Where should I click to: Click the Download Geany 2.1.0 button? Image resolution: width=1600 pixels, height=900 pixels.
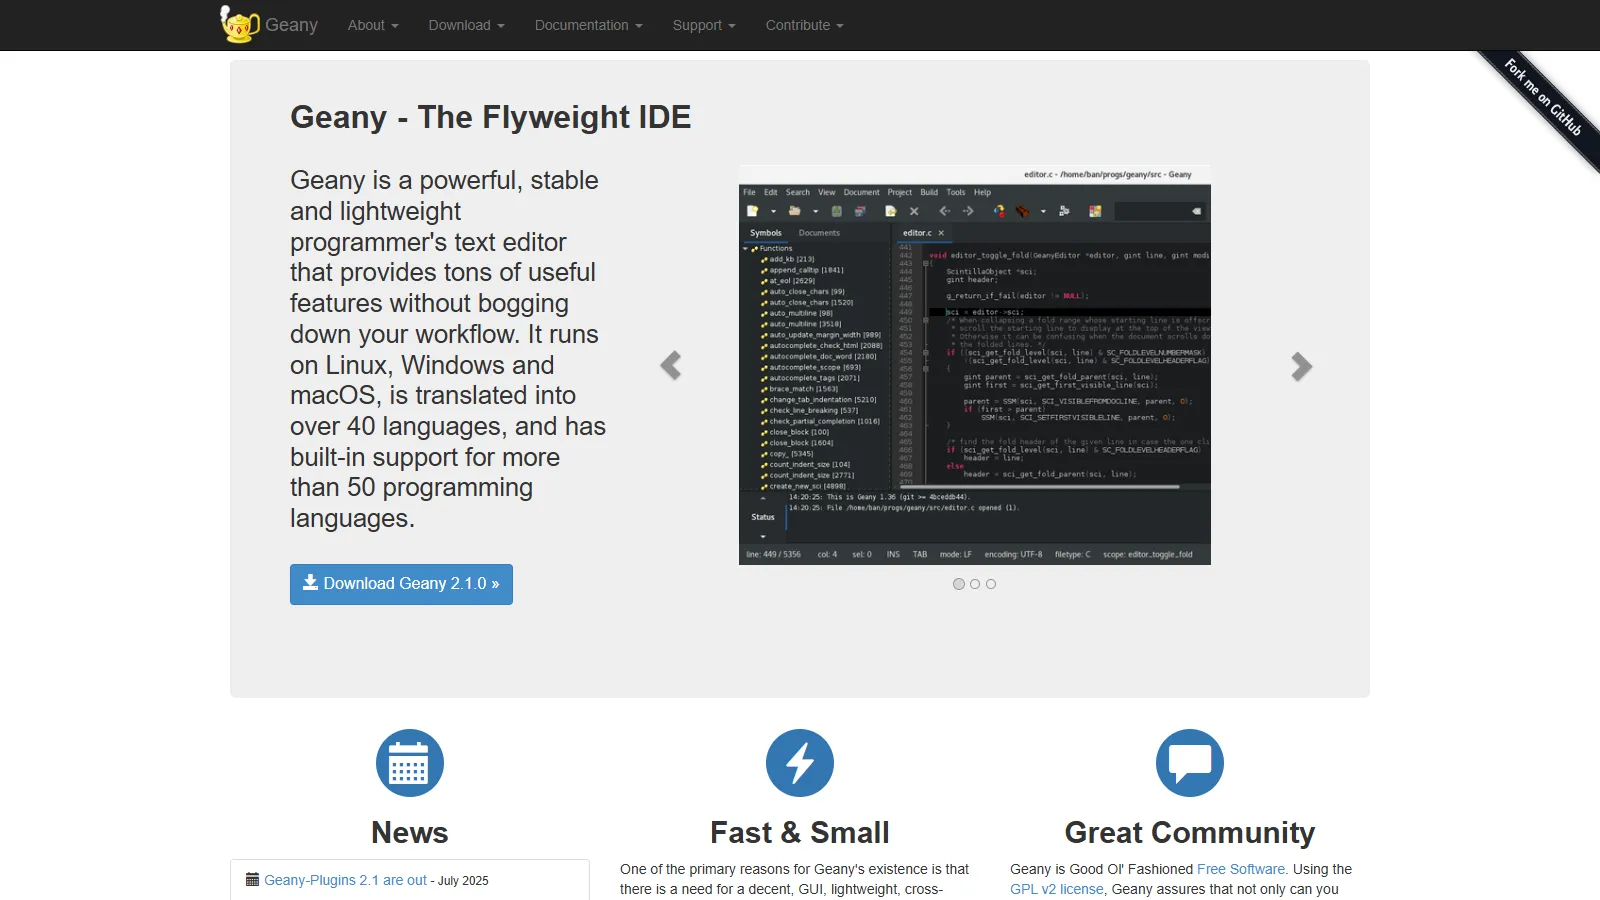[x=401, y=584]
